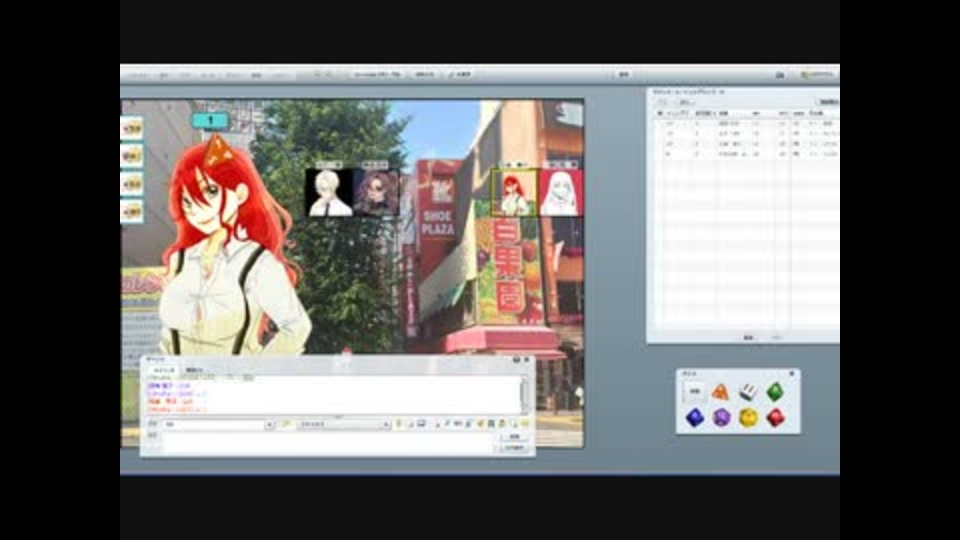Open the first chat tab in chat window
960x540 pixels.
tap(163, 370)
